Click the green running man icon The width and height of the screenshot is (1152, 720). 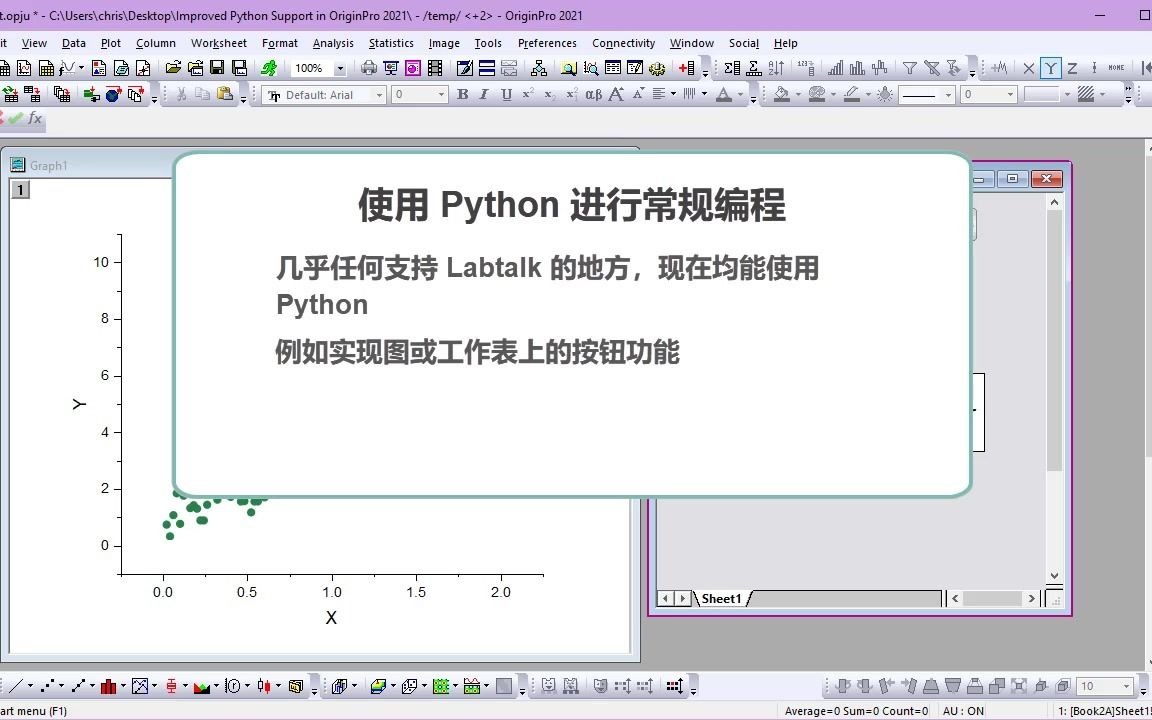(269, 68)
